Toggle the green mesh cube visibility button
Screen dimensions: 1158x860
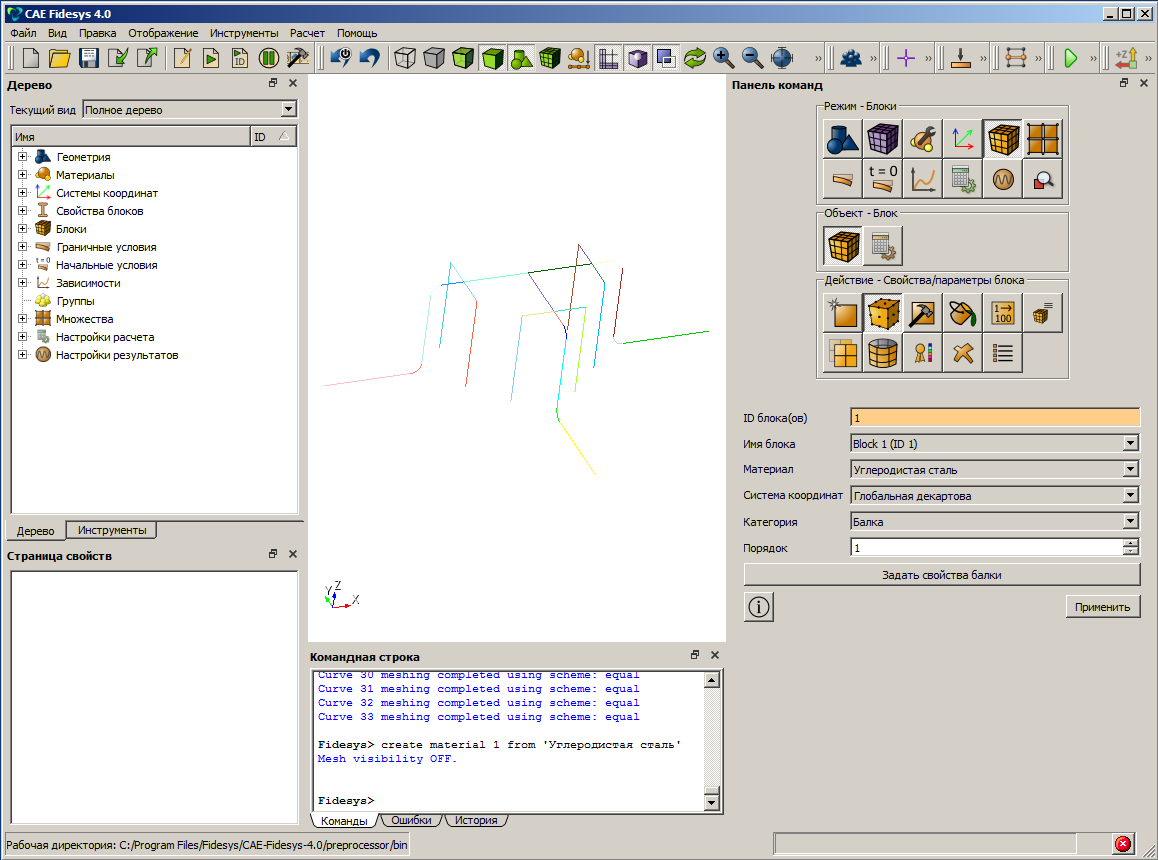click(550, 58)
